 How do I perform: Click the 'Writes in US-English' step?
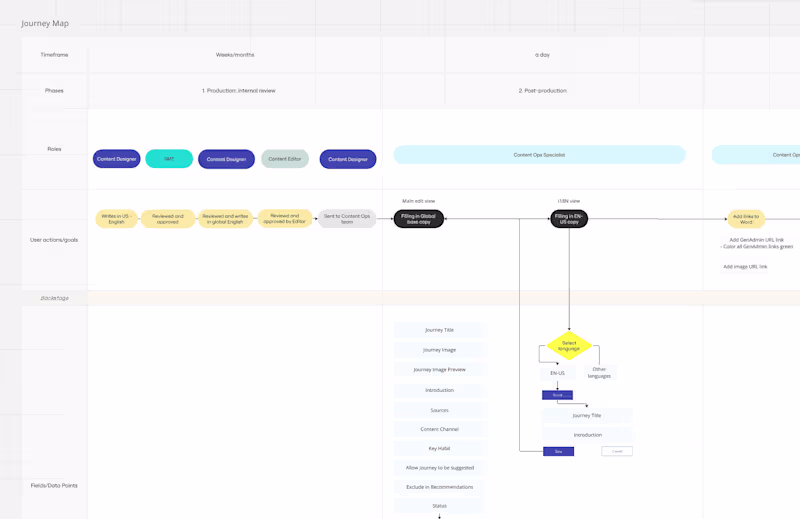116,219
